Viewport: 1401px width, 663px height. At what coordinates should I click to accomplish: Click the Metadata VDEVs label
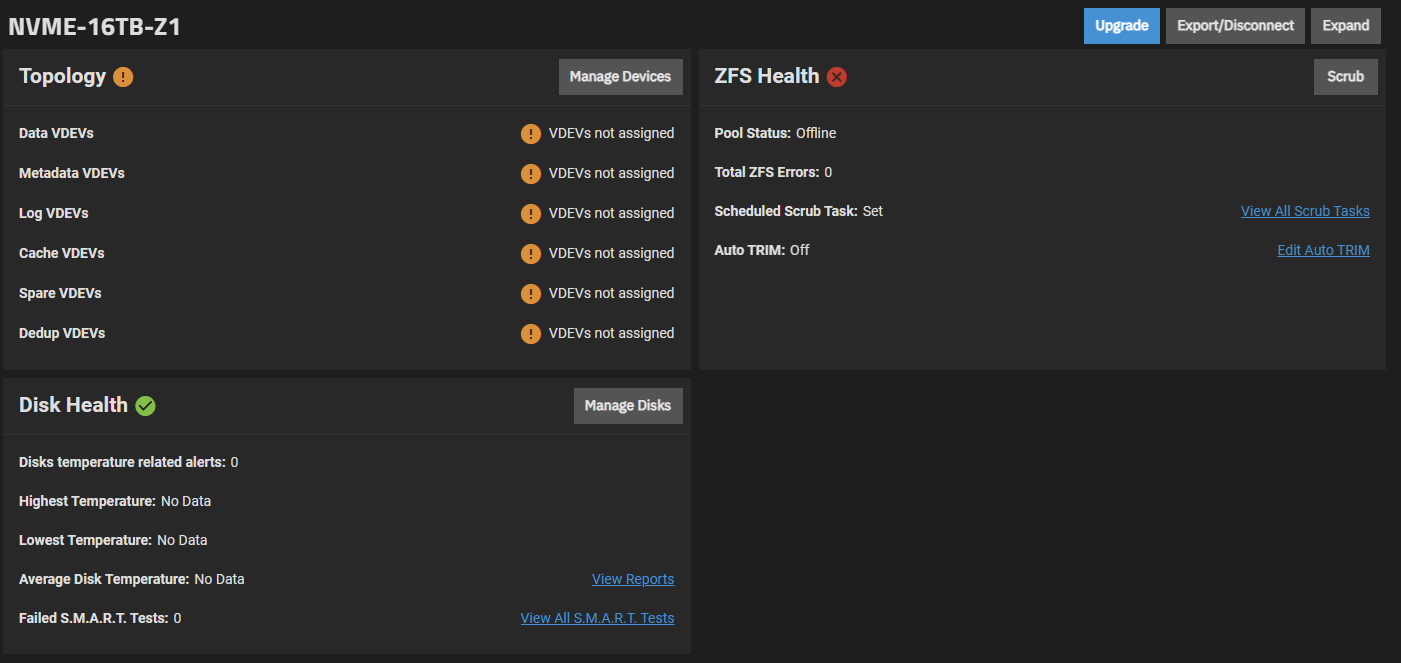72,173
